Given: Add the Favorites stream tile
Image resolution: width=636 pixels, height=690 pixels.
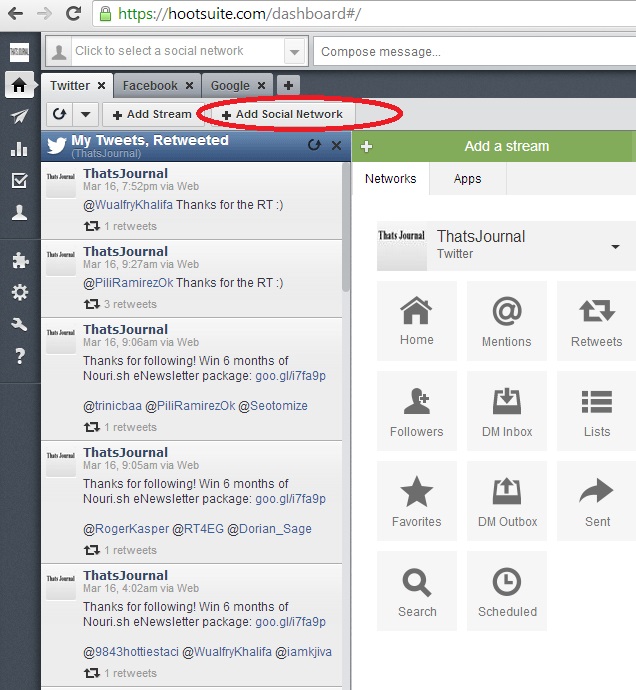Looking at the screenshot, I should coord(417,501).
